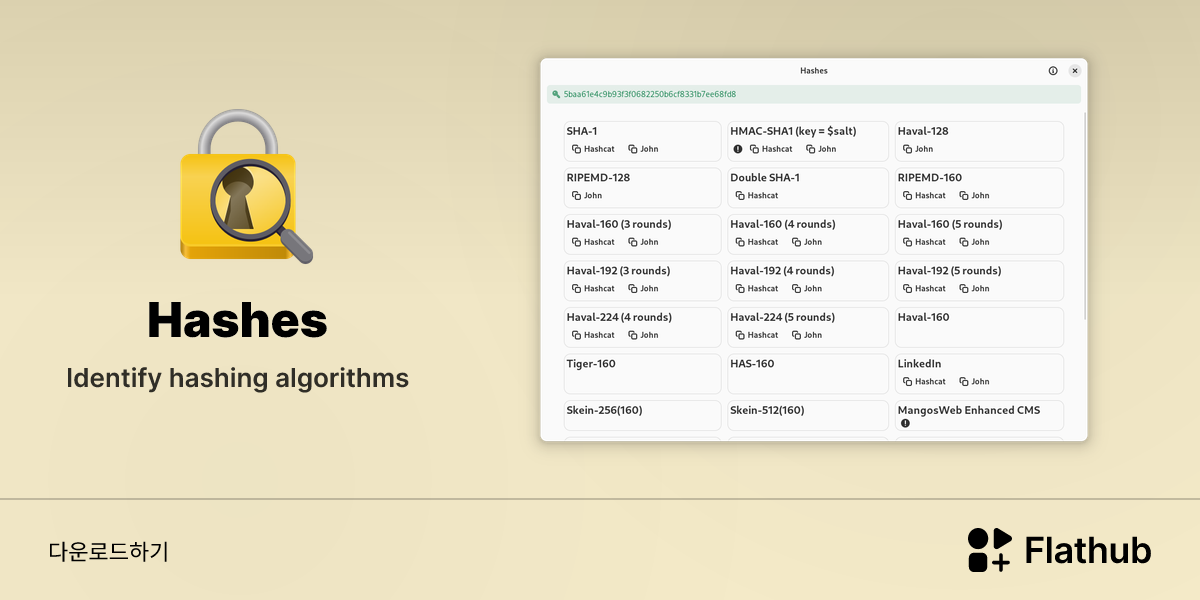1200x600 pixels.
Task: Copy Hashcat mode for LinkedIn
Action: click(924, 382)
